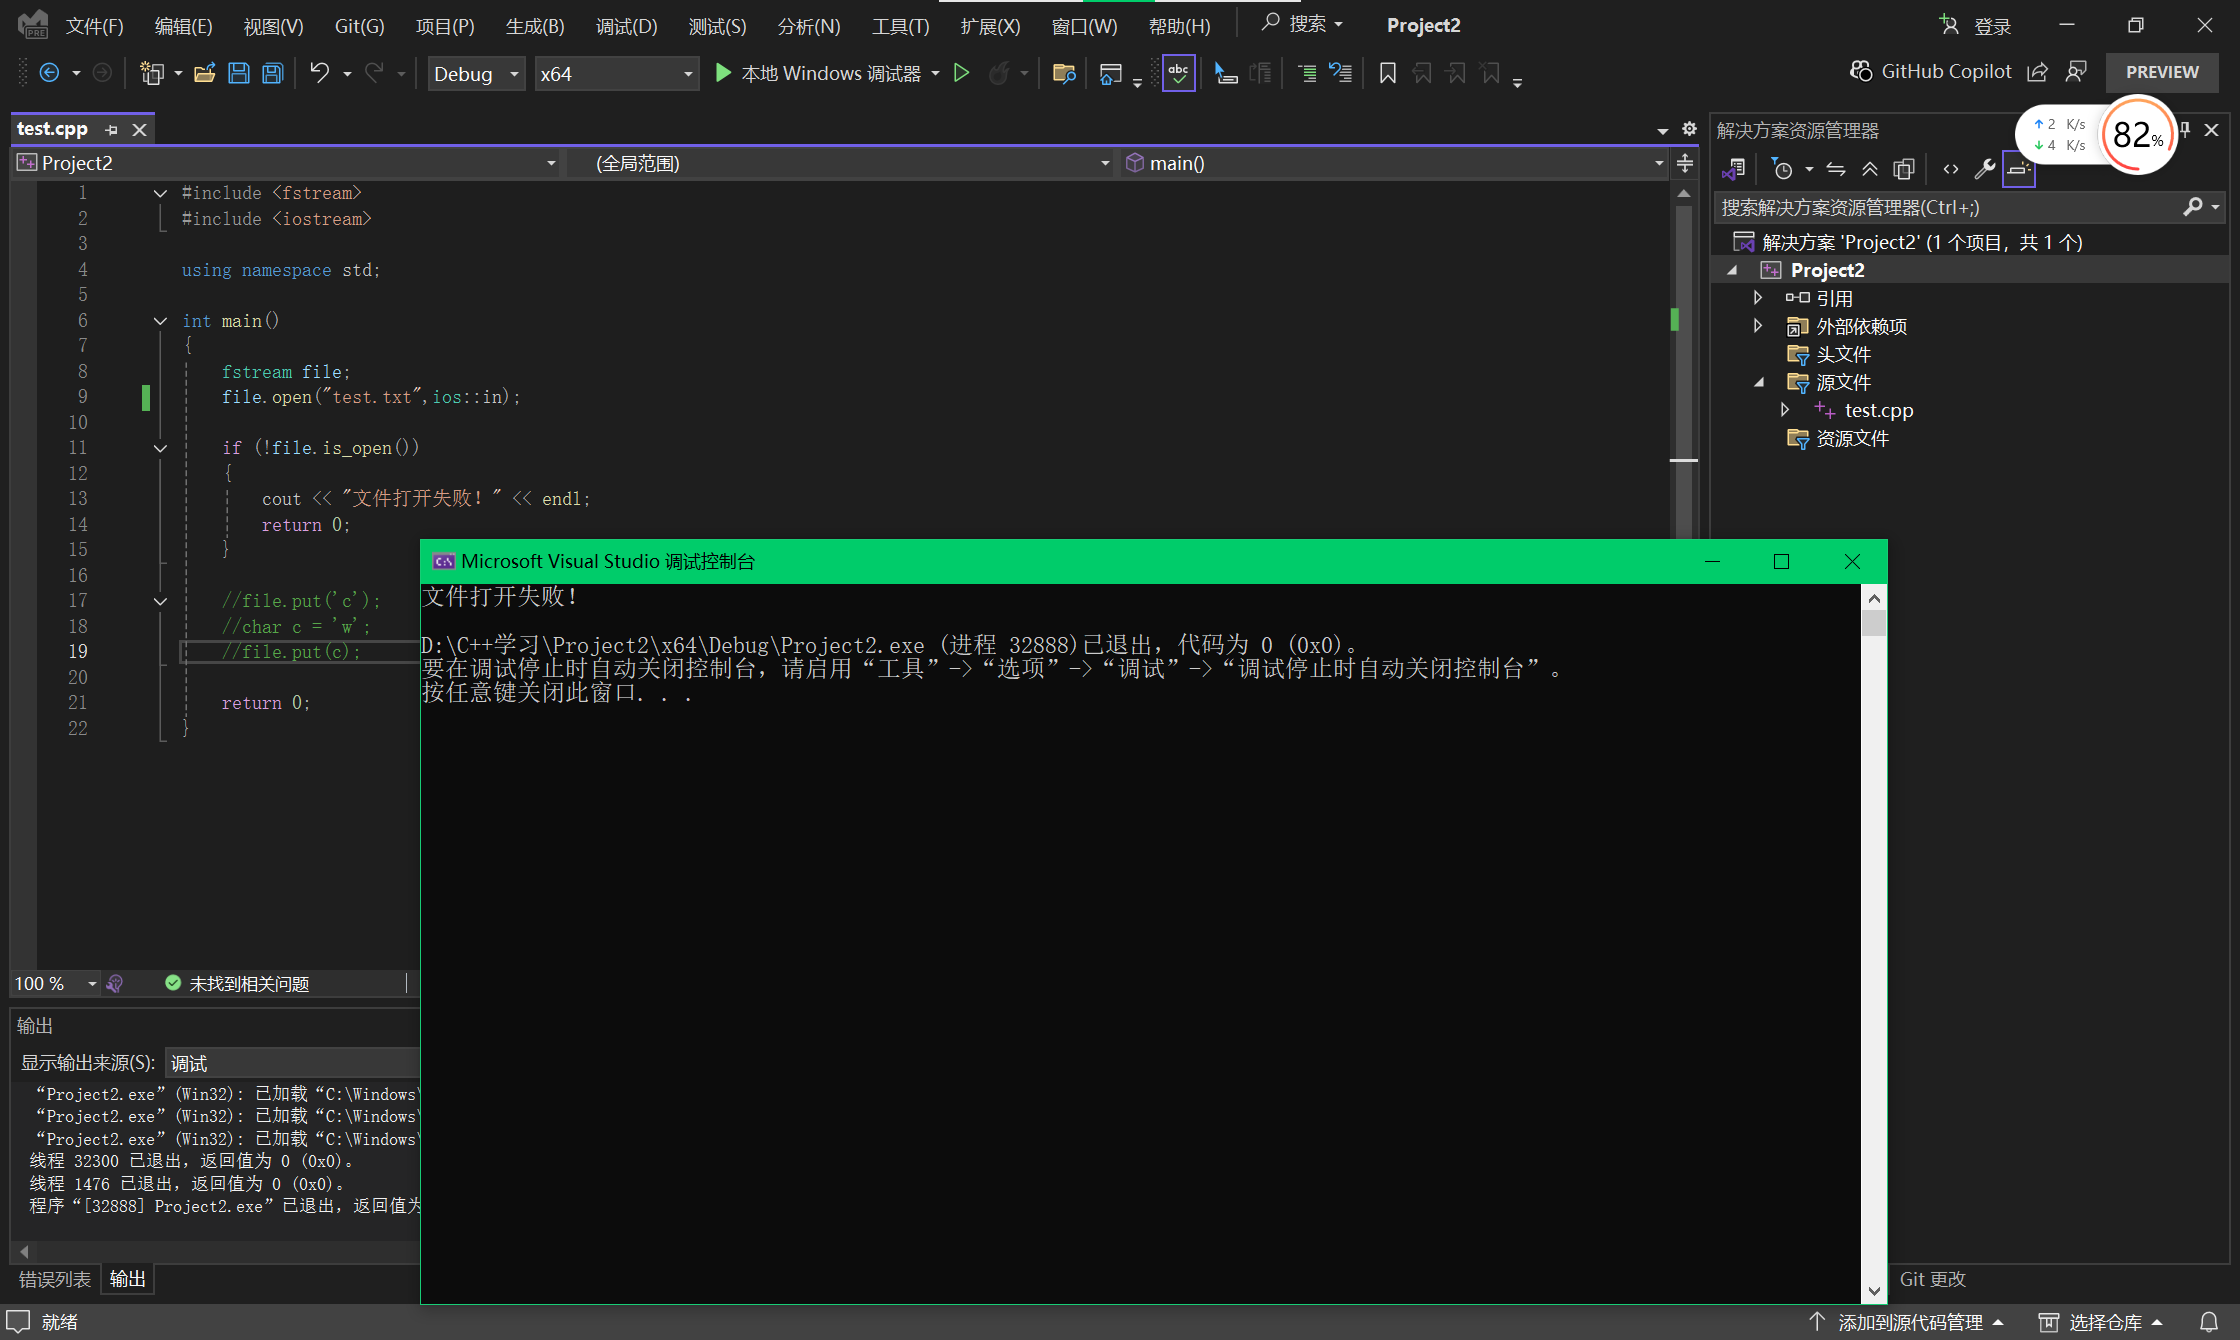Image resolution: width=2240 pixels, height=1340 pixels.
Task: Open the Debug configuration dropdown
Action: [476, 74]
